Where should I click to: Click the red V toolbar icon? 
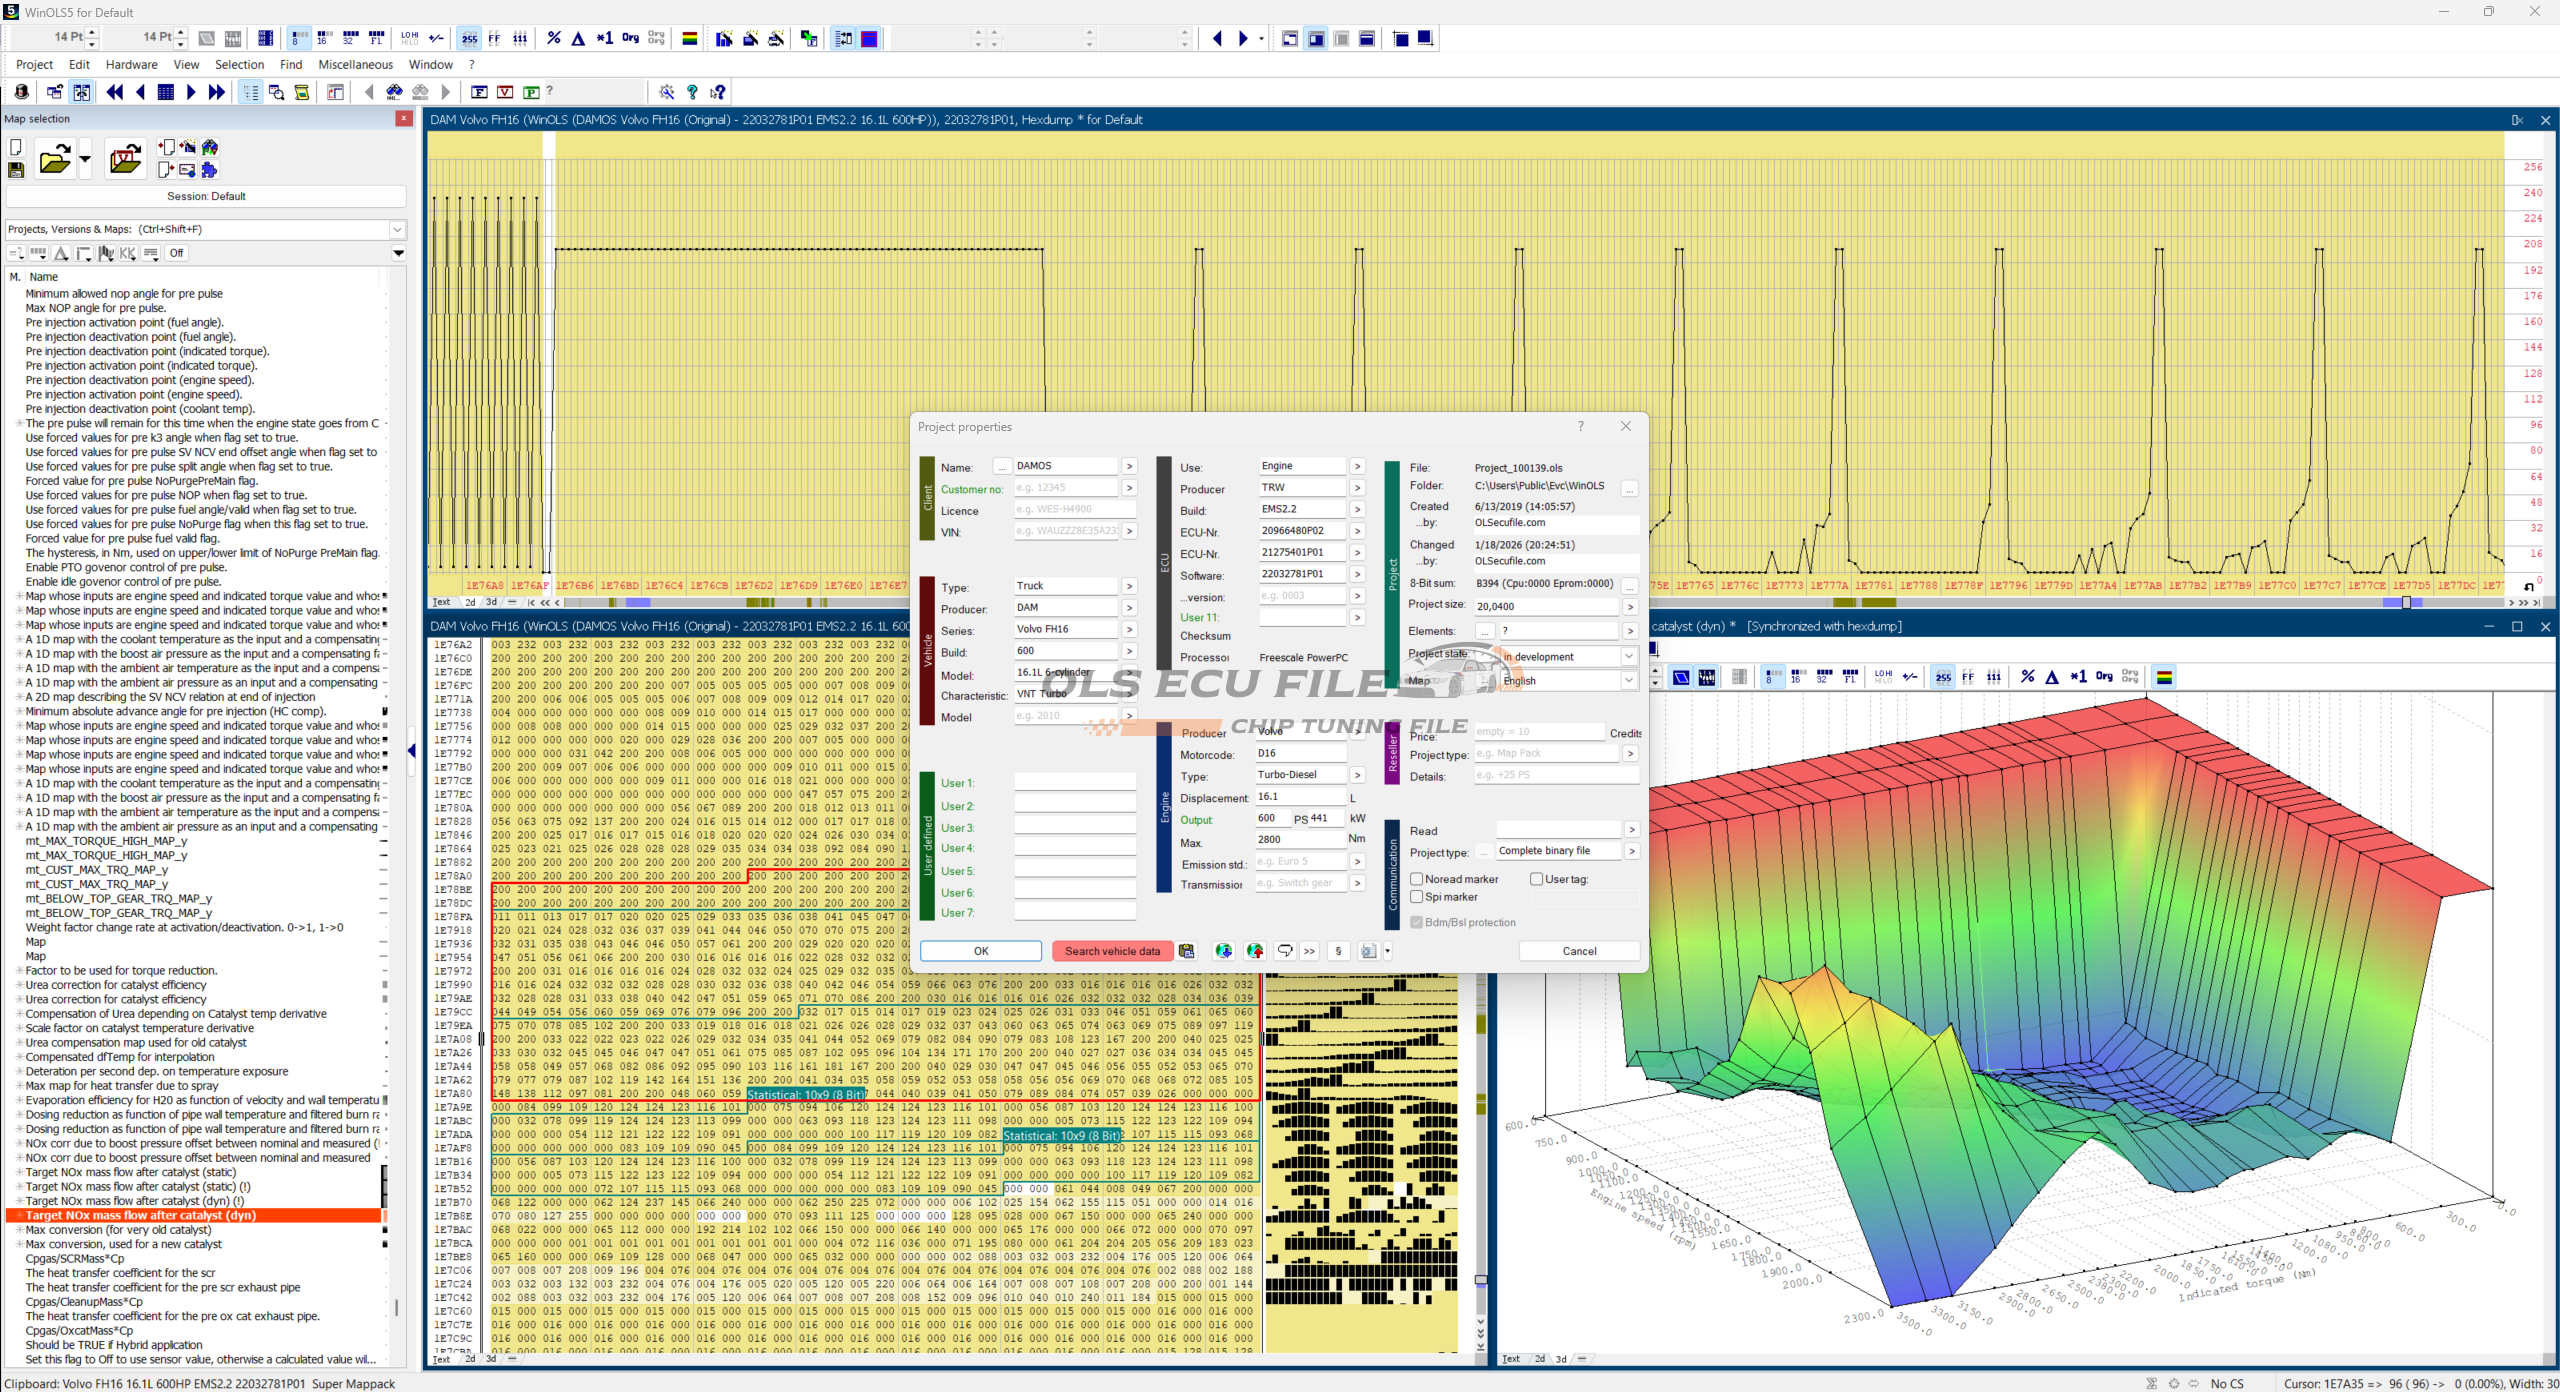(505, 92)
